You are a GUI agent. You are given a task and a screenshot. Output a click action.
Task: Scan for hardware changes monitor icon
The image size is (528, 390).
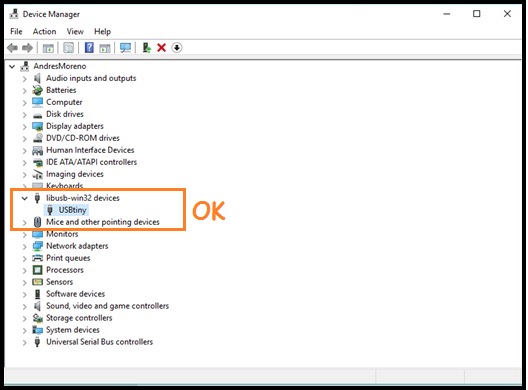125,48
